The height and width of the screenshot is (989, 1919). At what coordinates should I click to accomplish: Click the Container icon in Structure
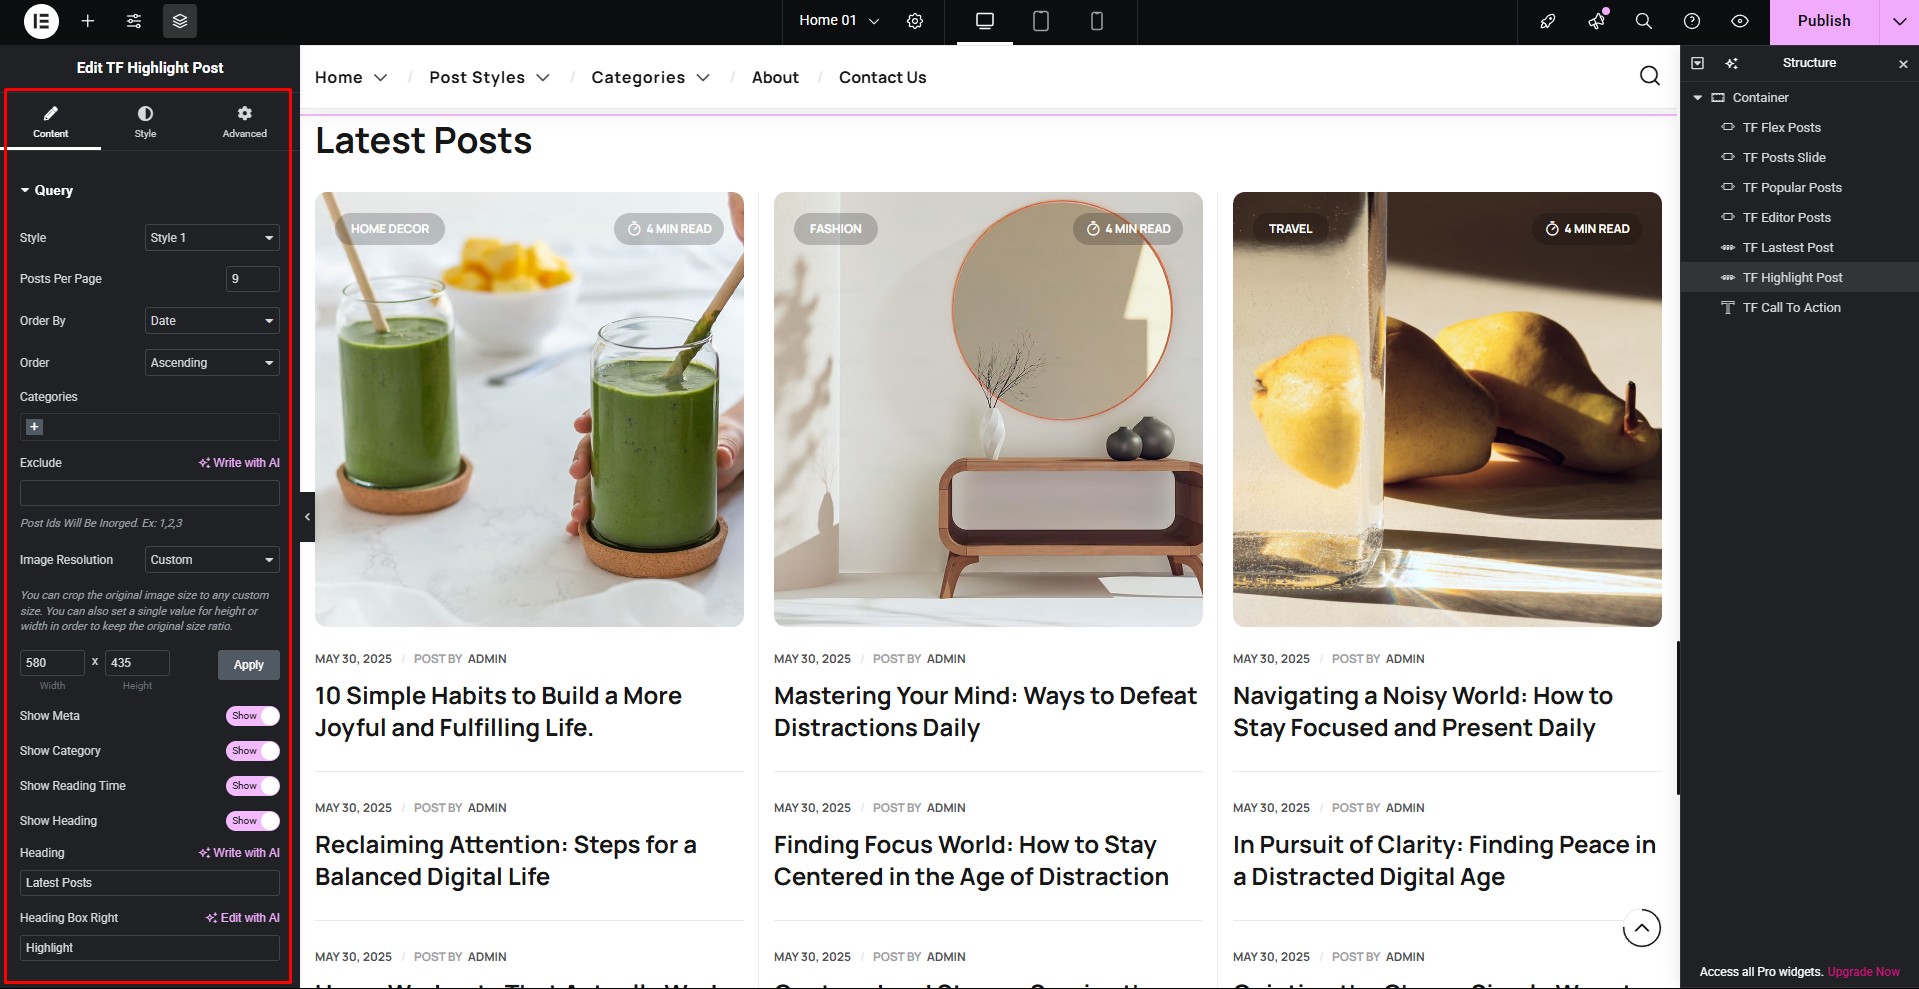click(x=1718, y=98)
